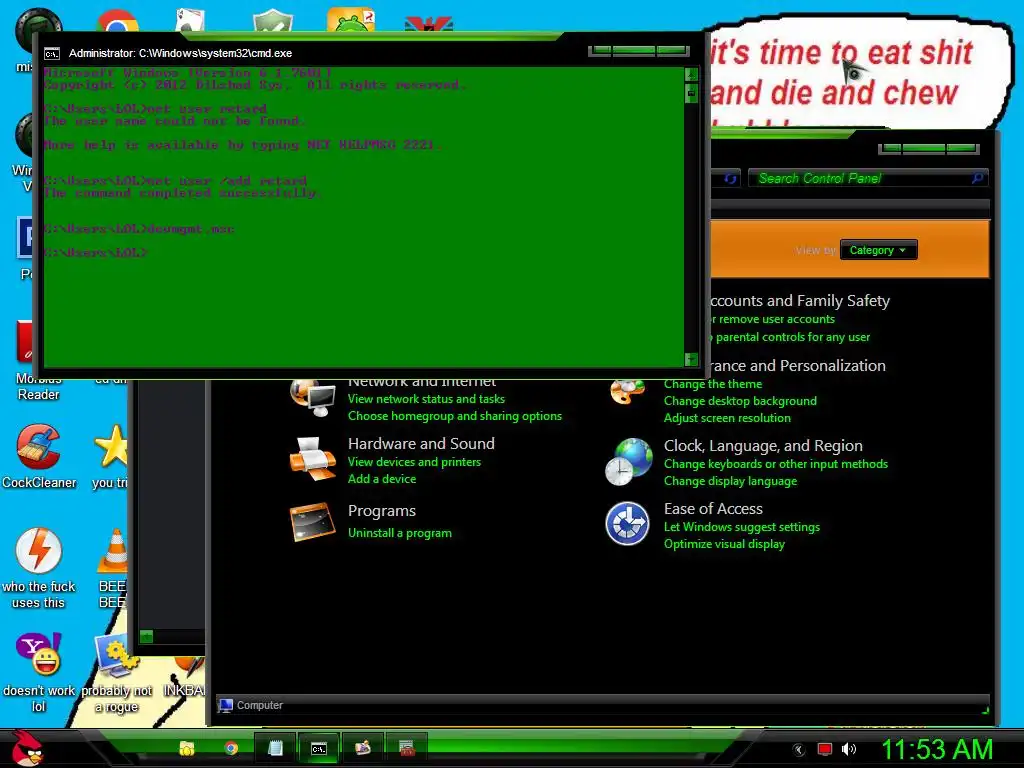The image size is (1024, 768).
Task: Open the folder icon in the taskbar
Action: coord(187,748)
